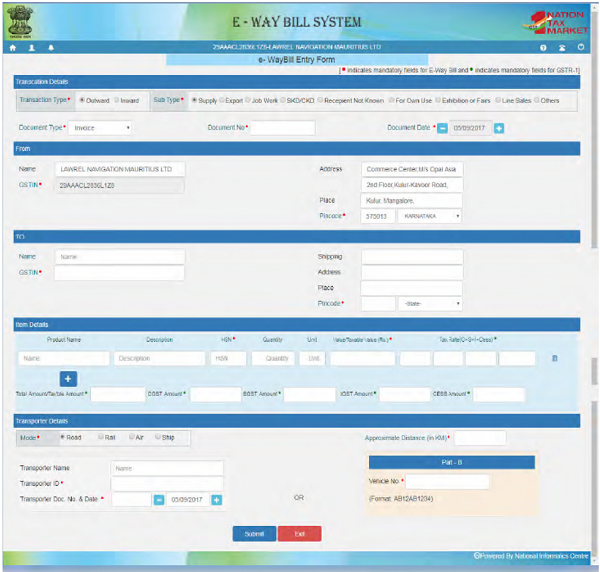
Task: Click the page vertical scrollbar
Action: 594,300
